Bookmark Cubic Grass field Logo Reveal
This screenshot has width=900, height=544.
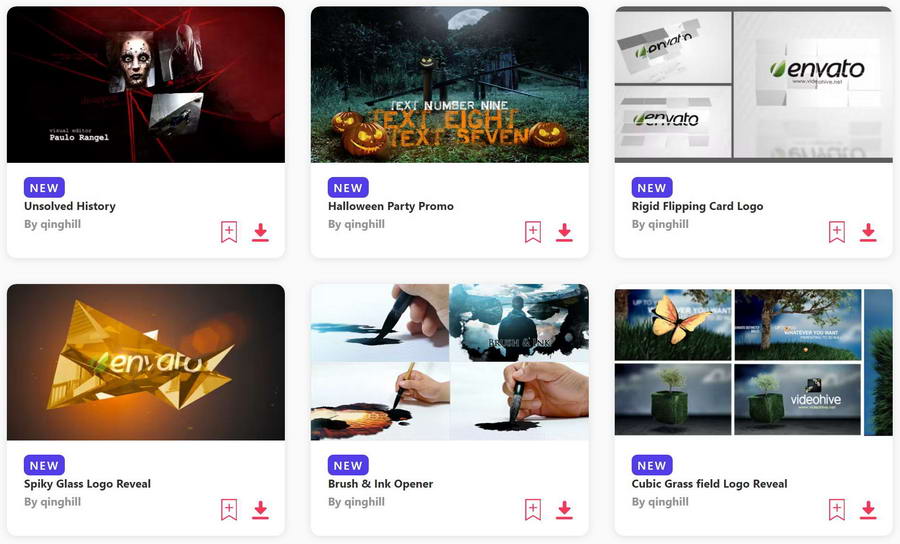[837, 510]
